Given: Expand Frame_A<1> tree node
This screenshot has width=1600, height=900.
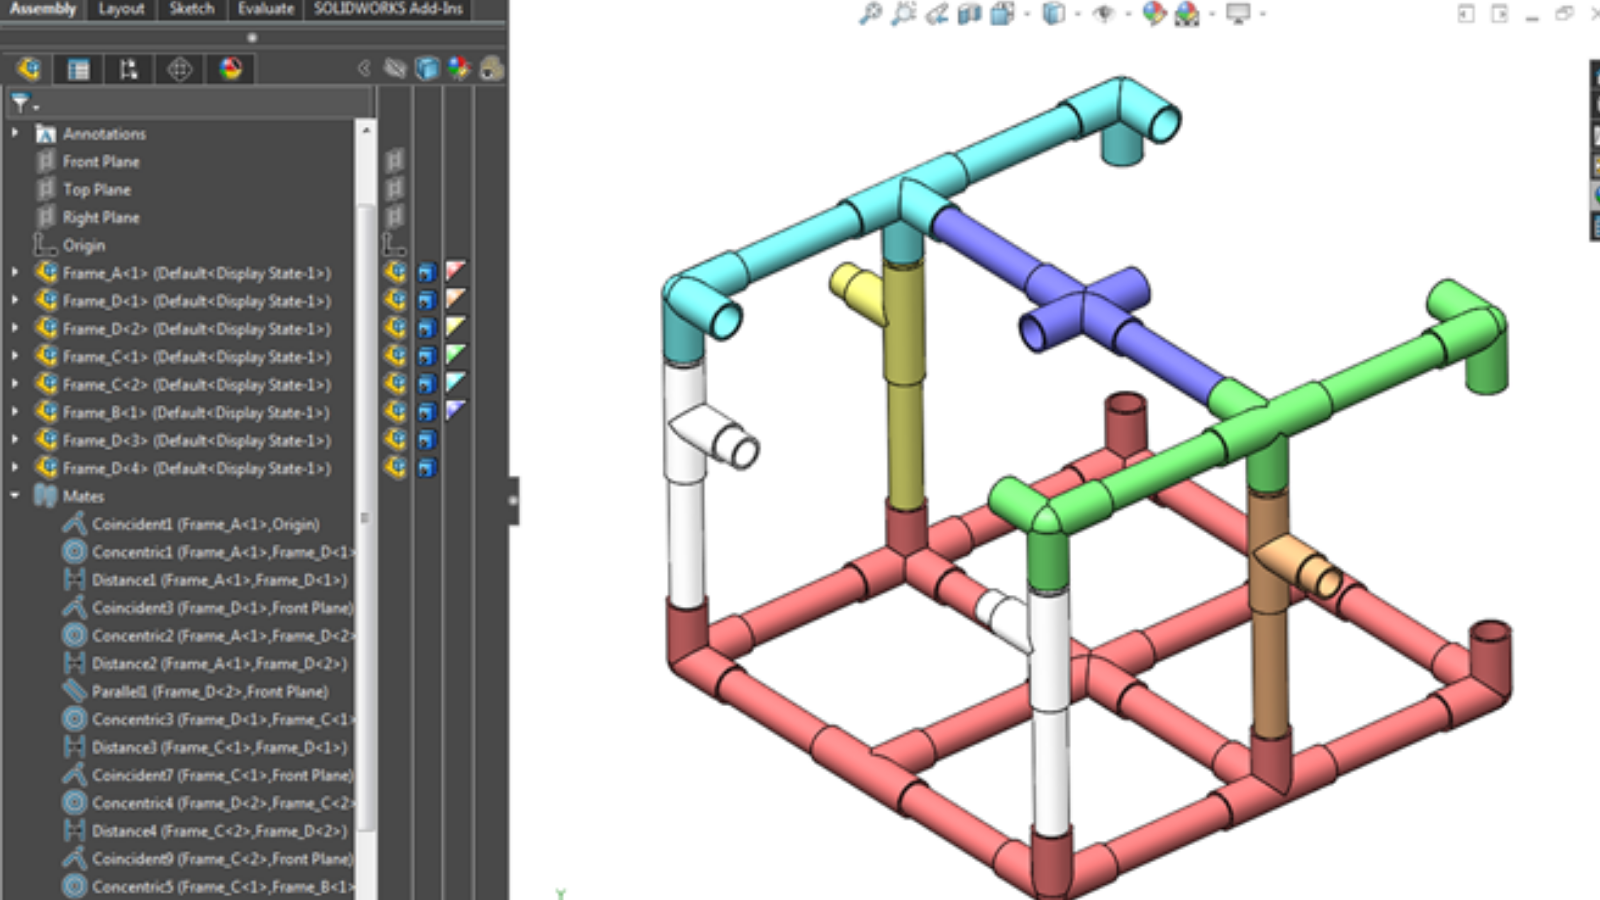Looking at the screenshot, I should pos(15,272).
